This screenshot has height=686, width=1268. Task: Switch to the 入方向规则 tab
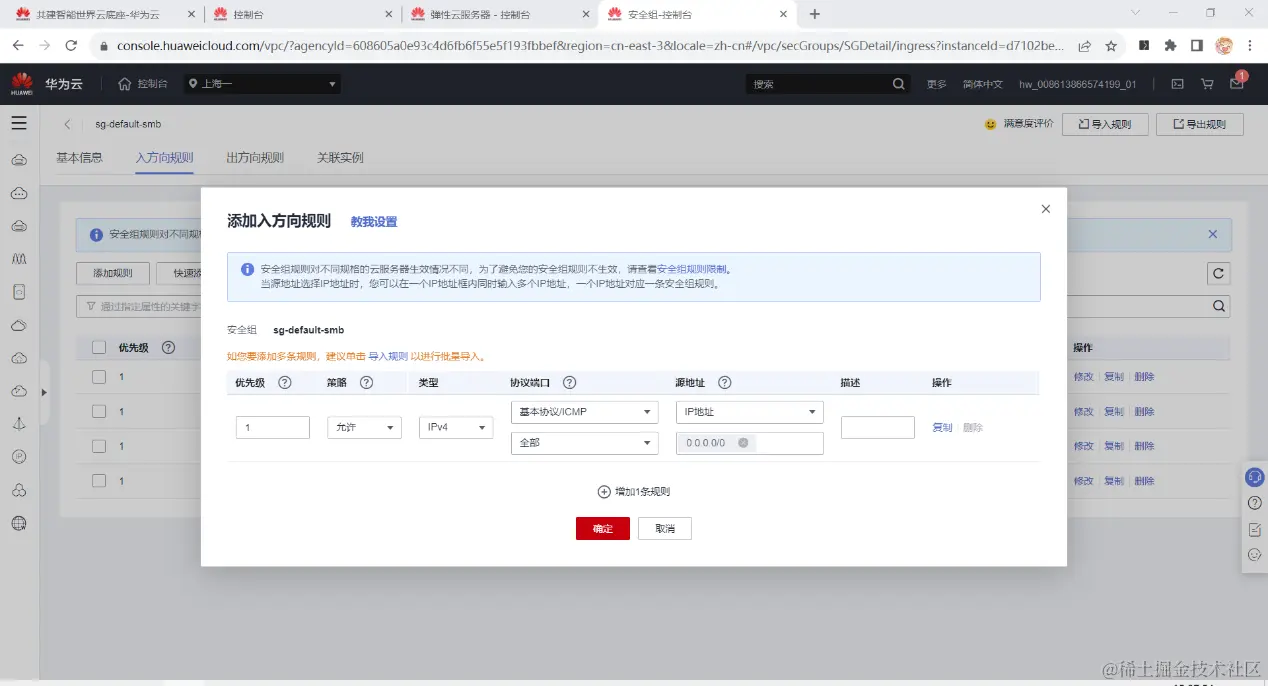point(164,158)
